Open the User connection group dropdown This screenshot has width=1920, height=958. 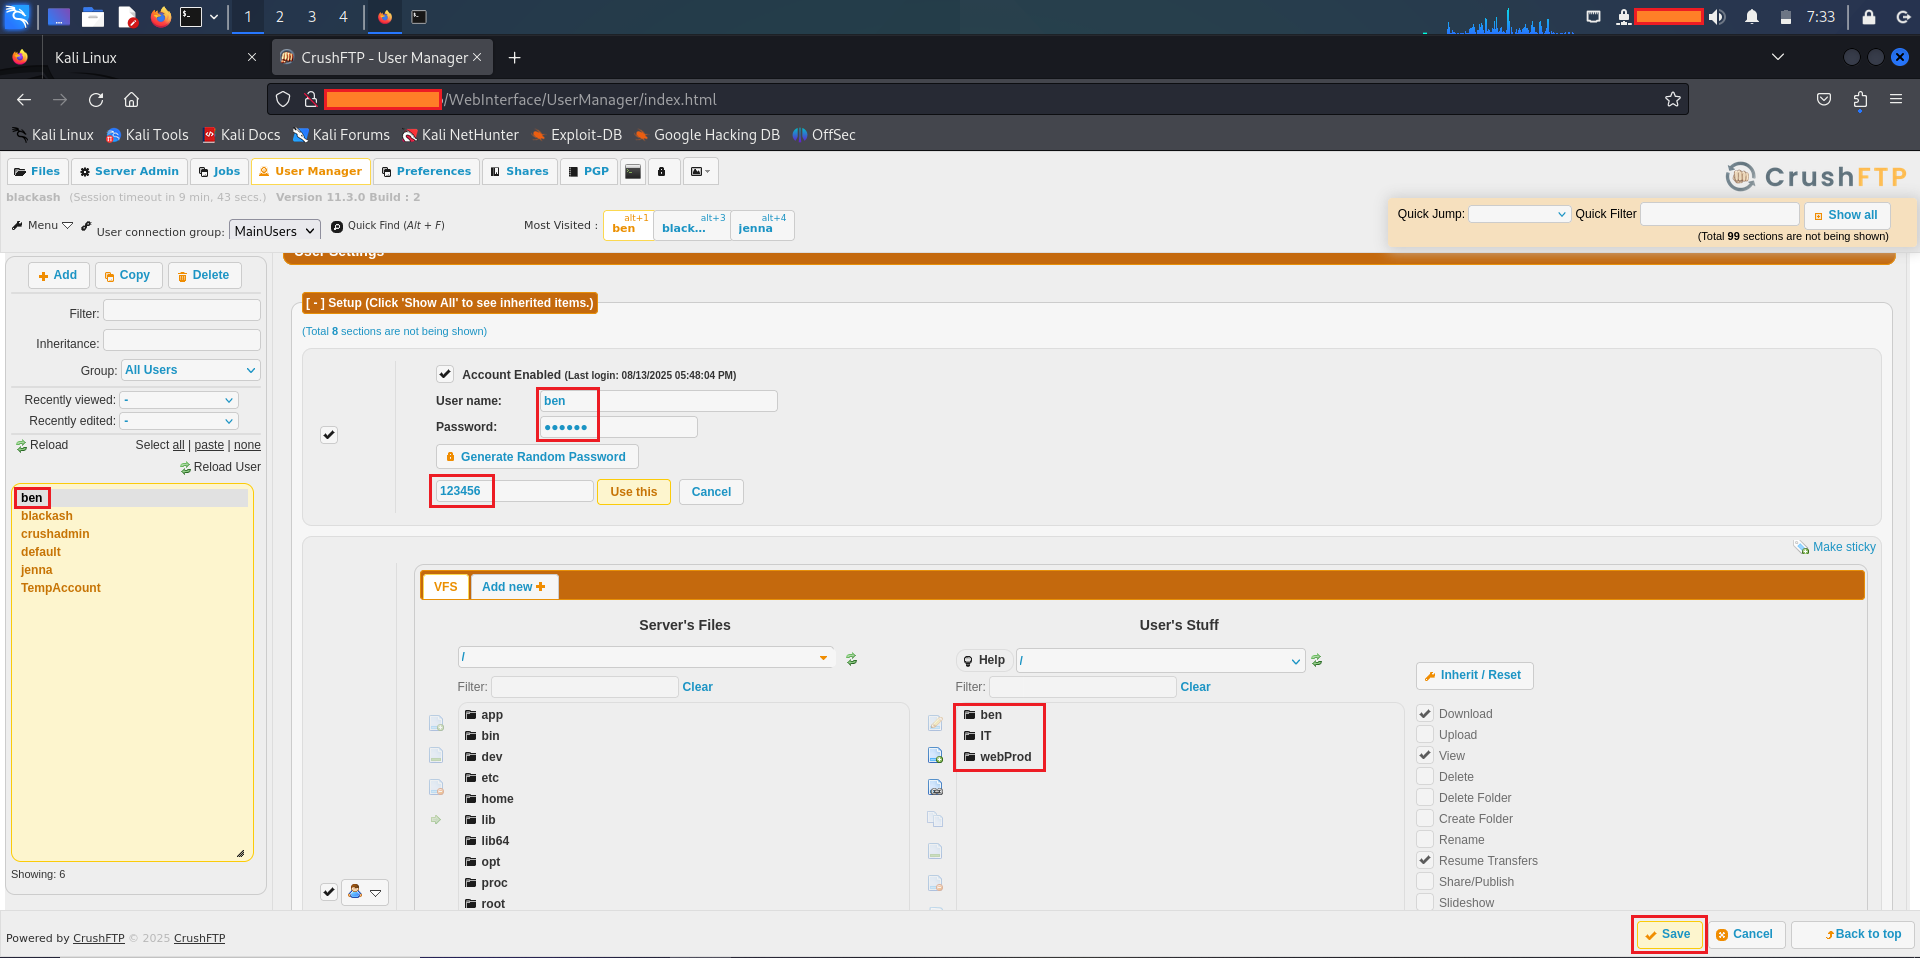274,231
